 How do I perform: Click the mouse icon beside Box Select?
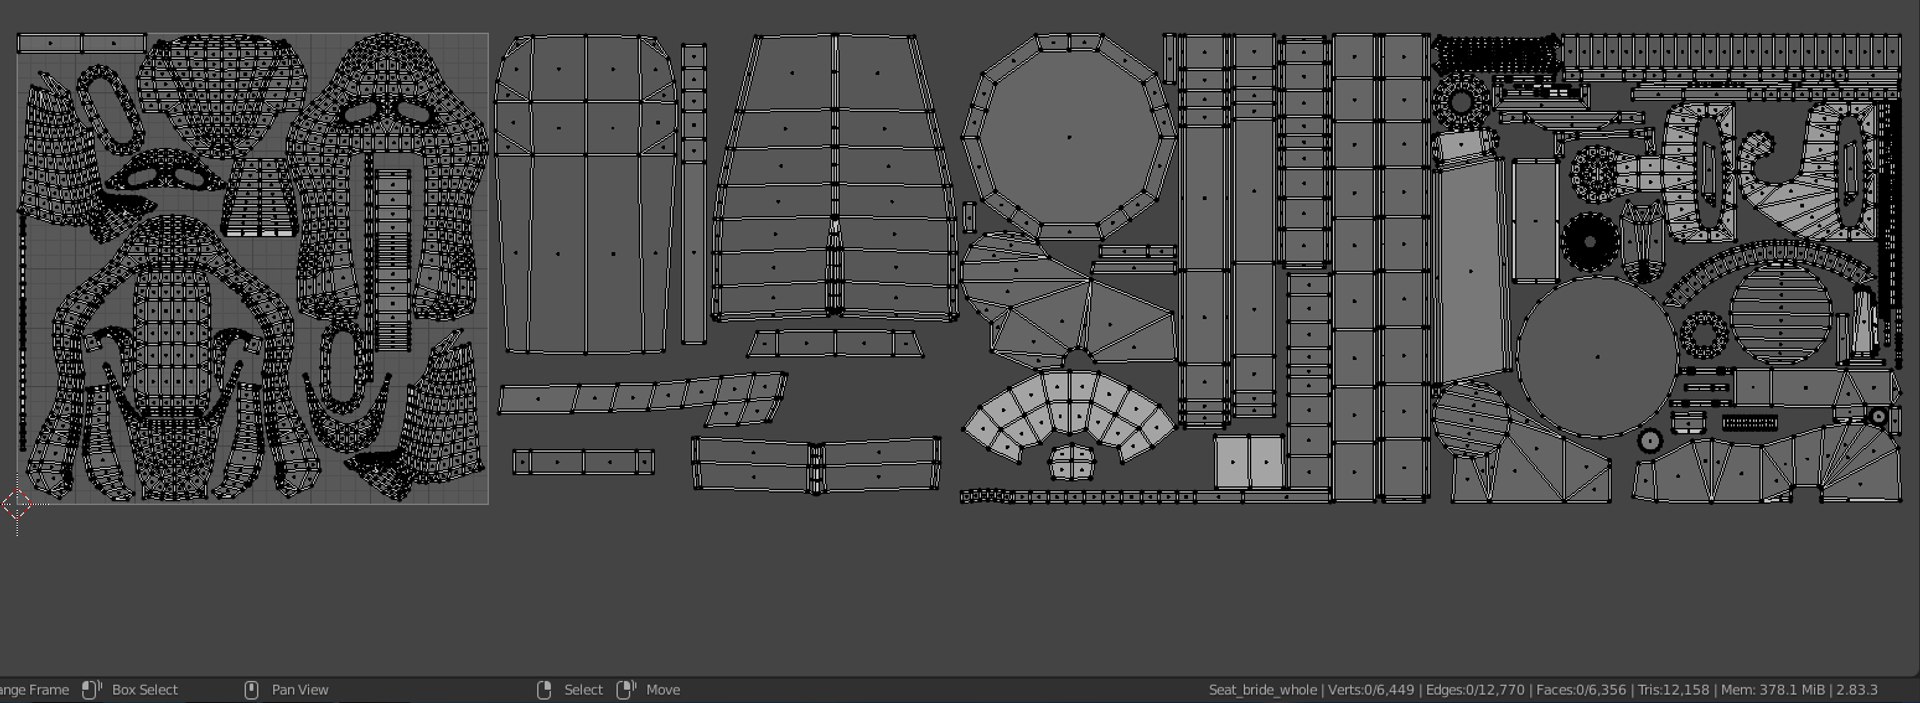click(x=92, y=689)
